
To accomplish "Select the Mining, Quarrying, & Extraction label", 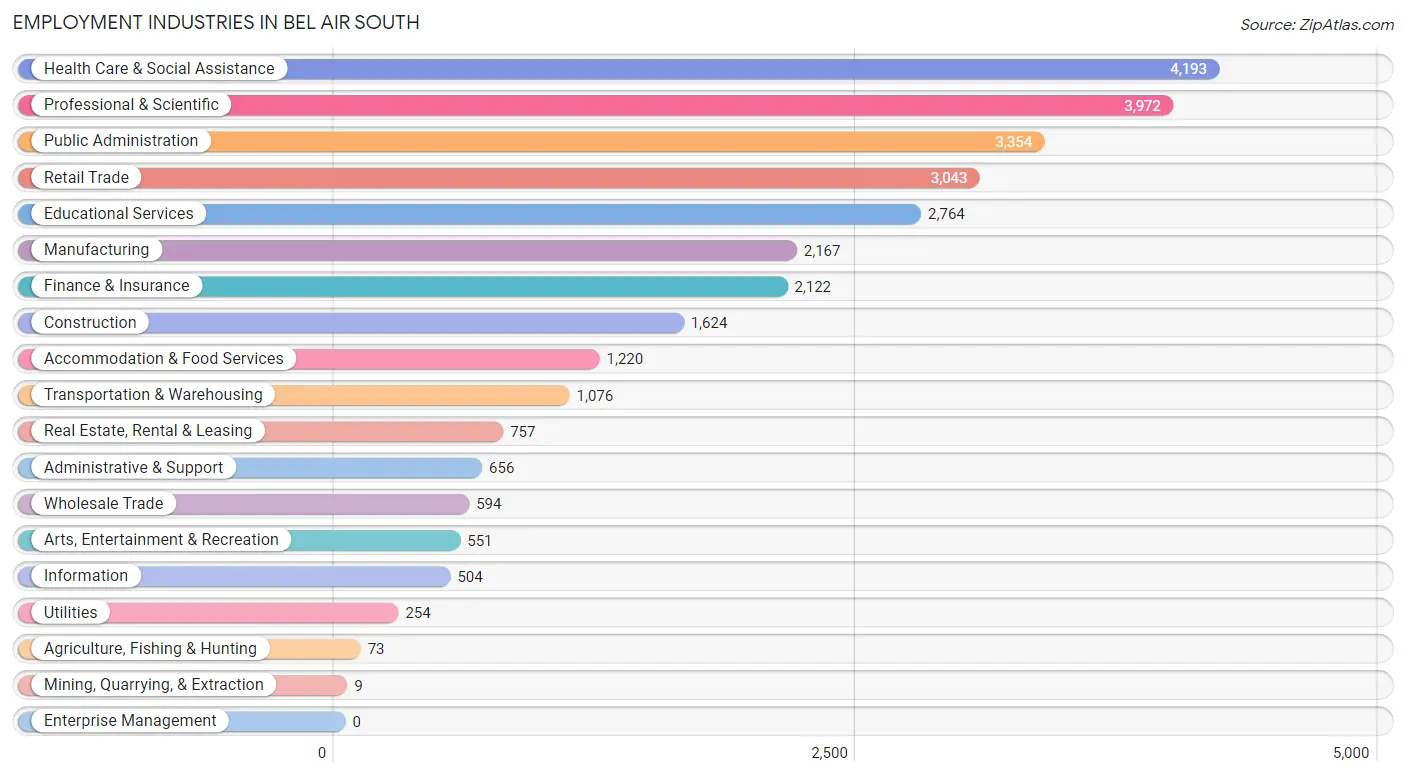I will click(x=154, y=685).
